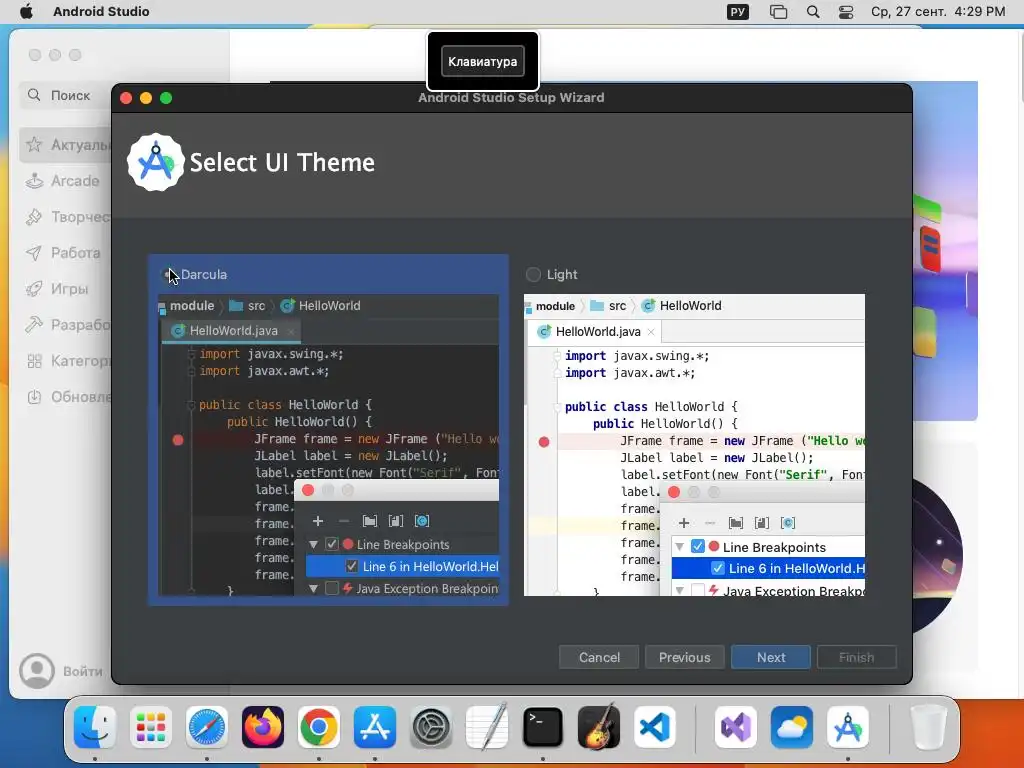Proceed with the Next button
The height and width of the screenshot is (768, 1024).
tap(771, 657)
